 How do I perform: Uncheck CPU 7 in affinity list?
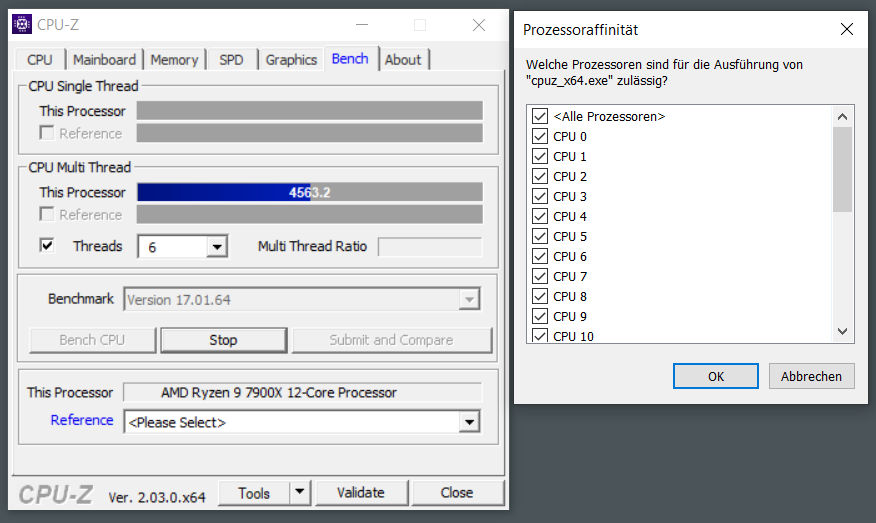540,276
